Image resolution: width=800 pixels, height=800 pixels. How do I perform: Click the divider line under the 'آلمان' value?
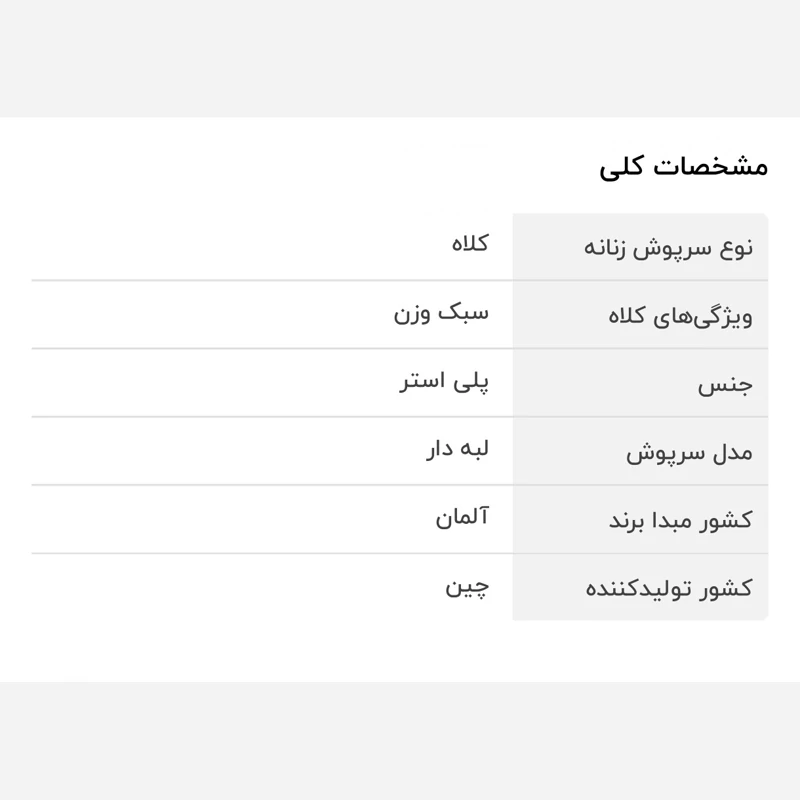(270, 553)
